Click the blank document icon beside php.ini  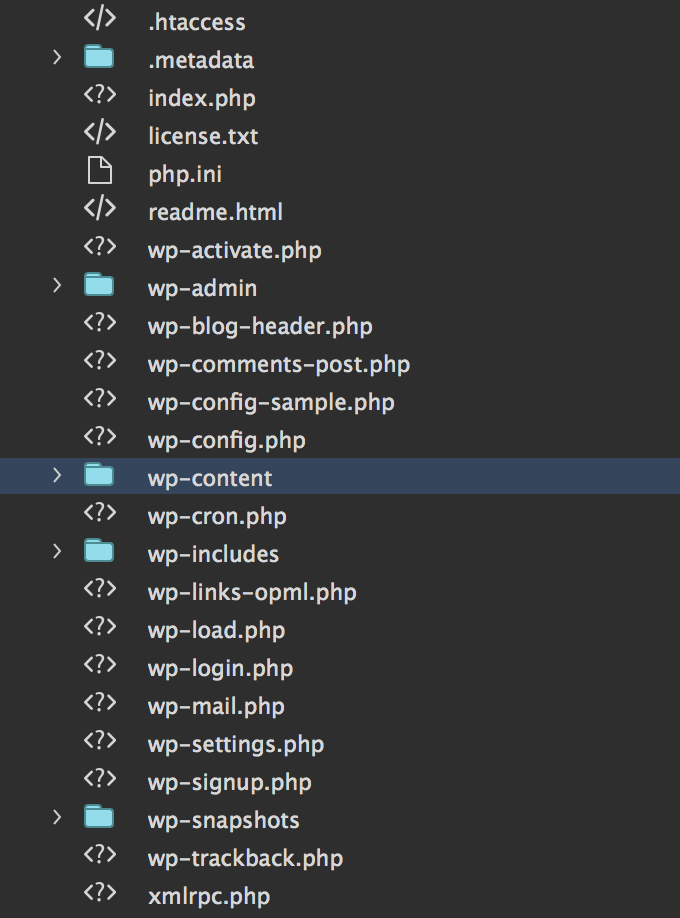coord(100,170)
